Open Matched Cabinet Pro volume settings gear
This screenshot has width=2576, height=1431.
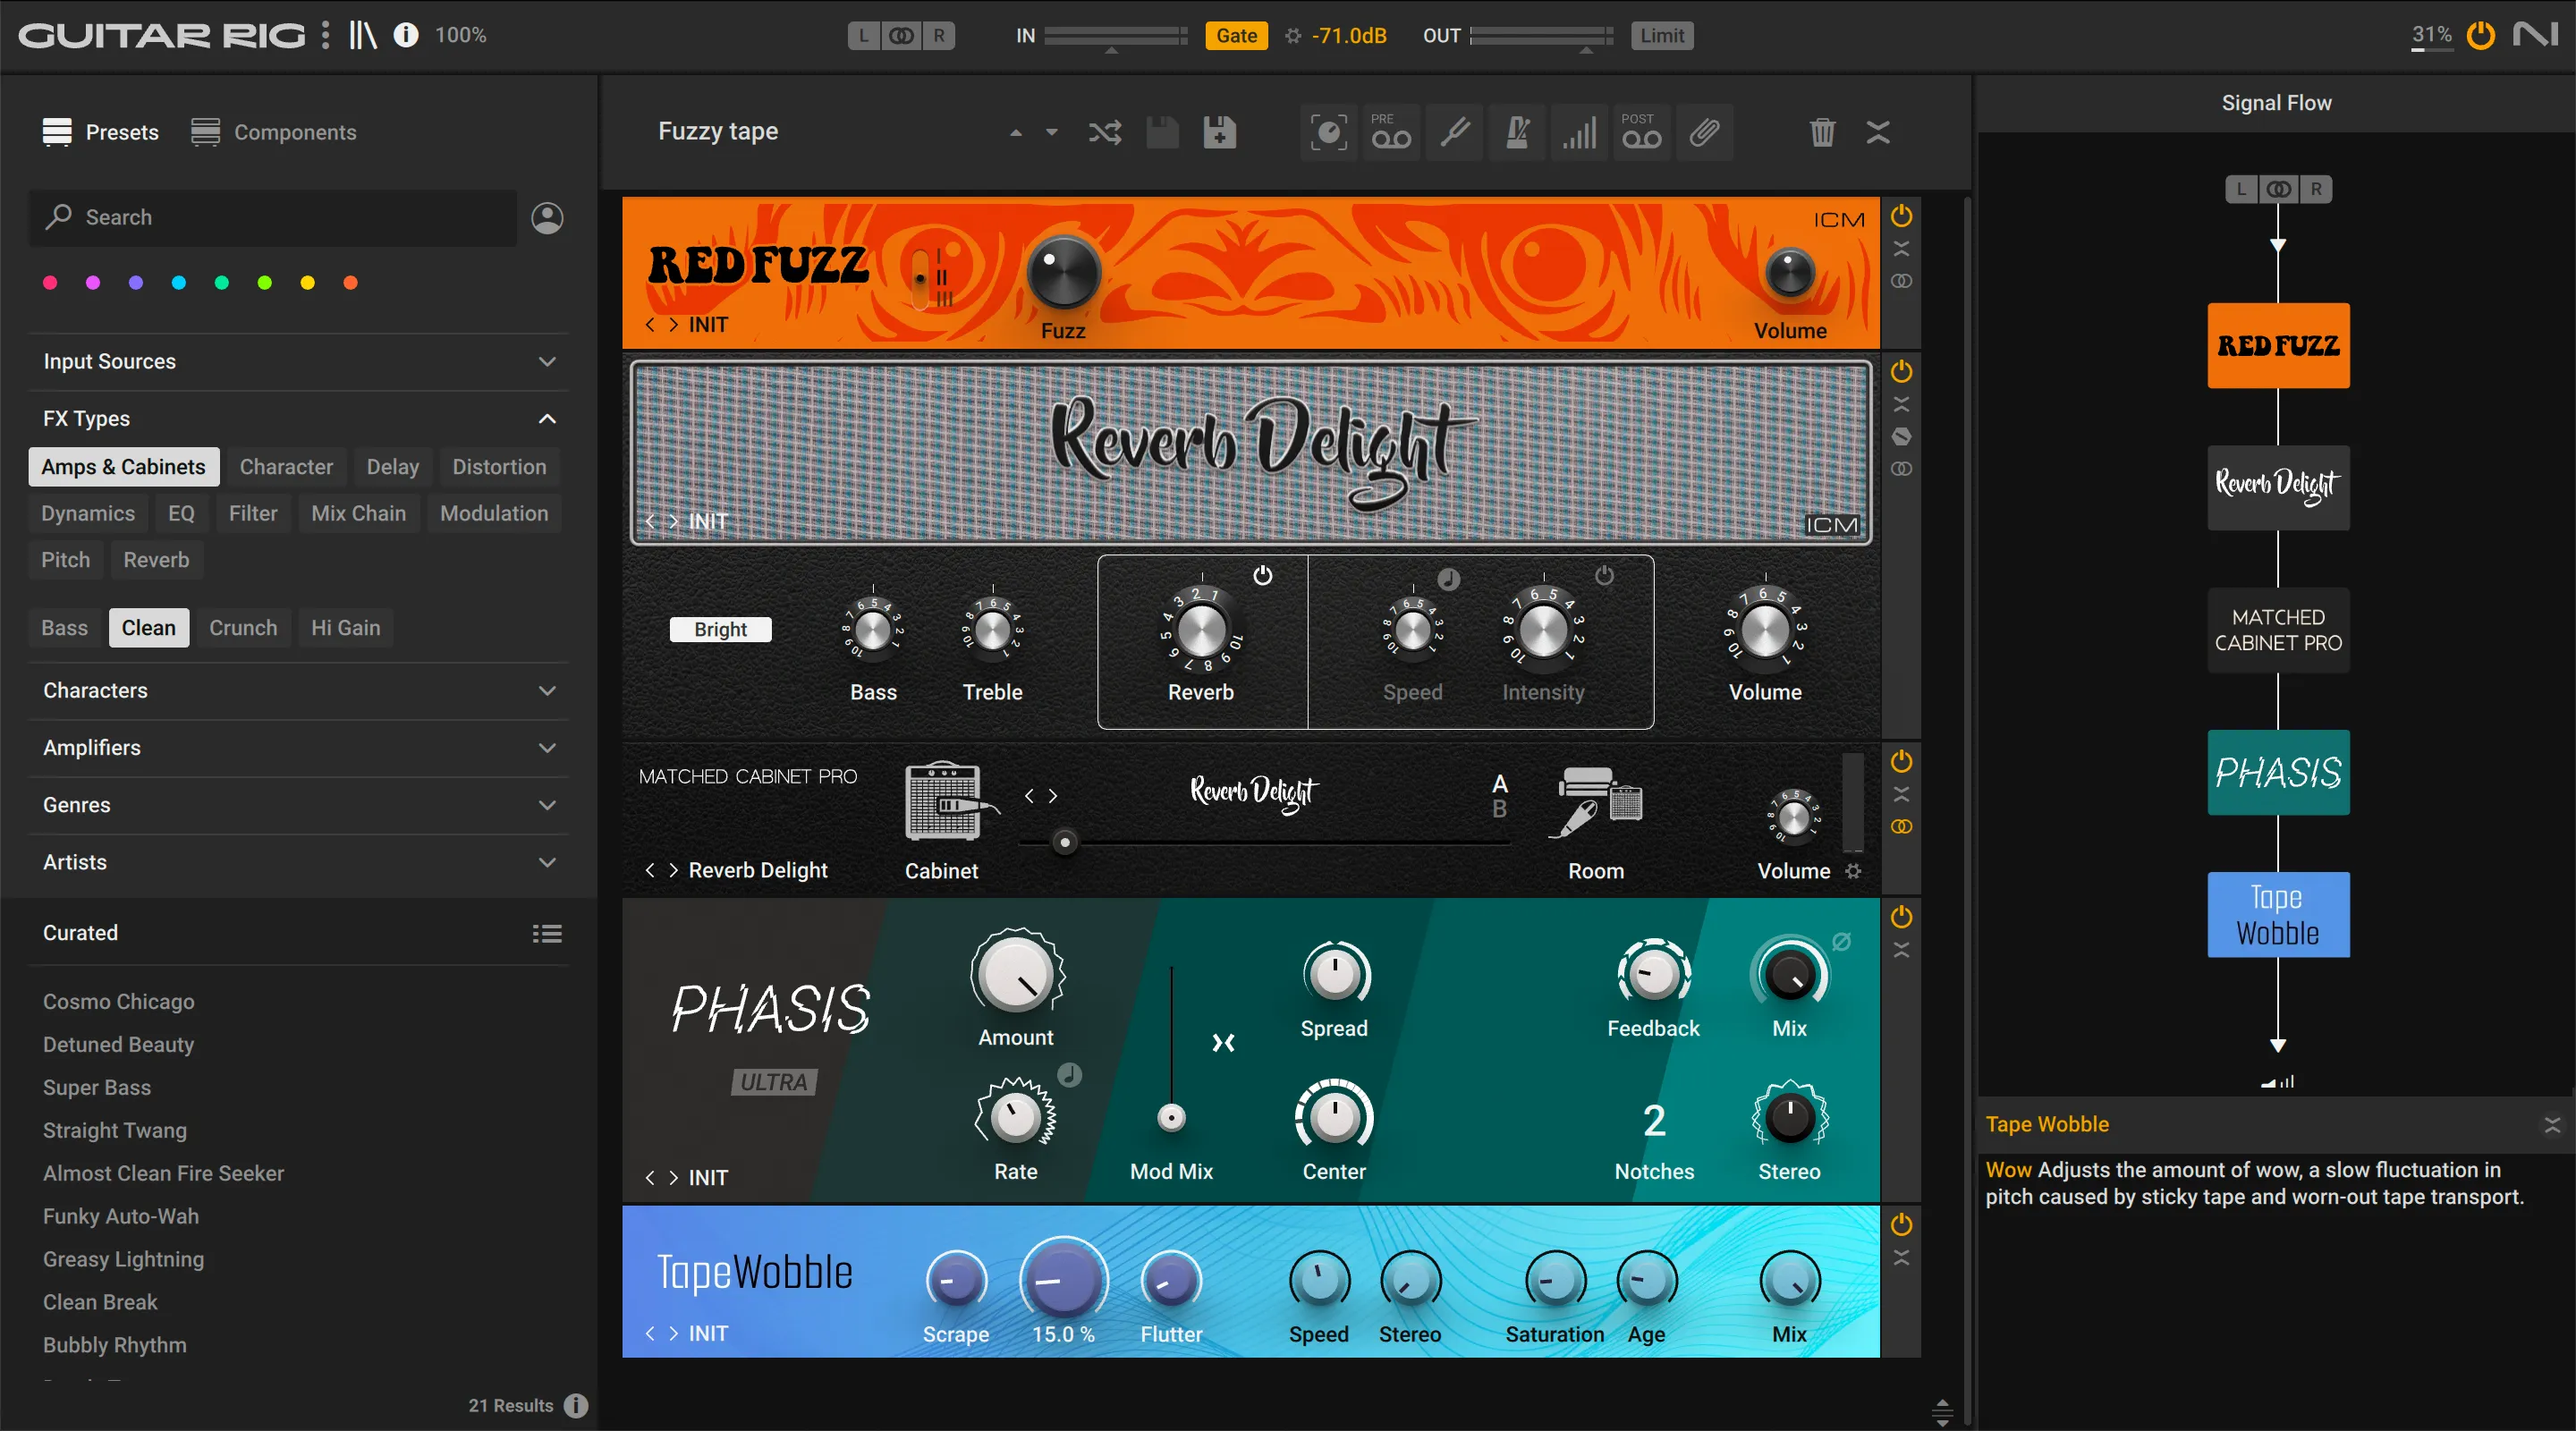(1853, 871)
